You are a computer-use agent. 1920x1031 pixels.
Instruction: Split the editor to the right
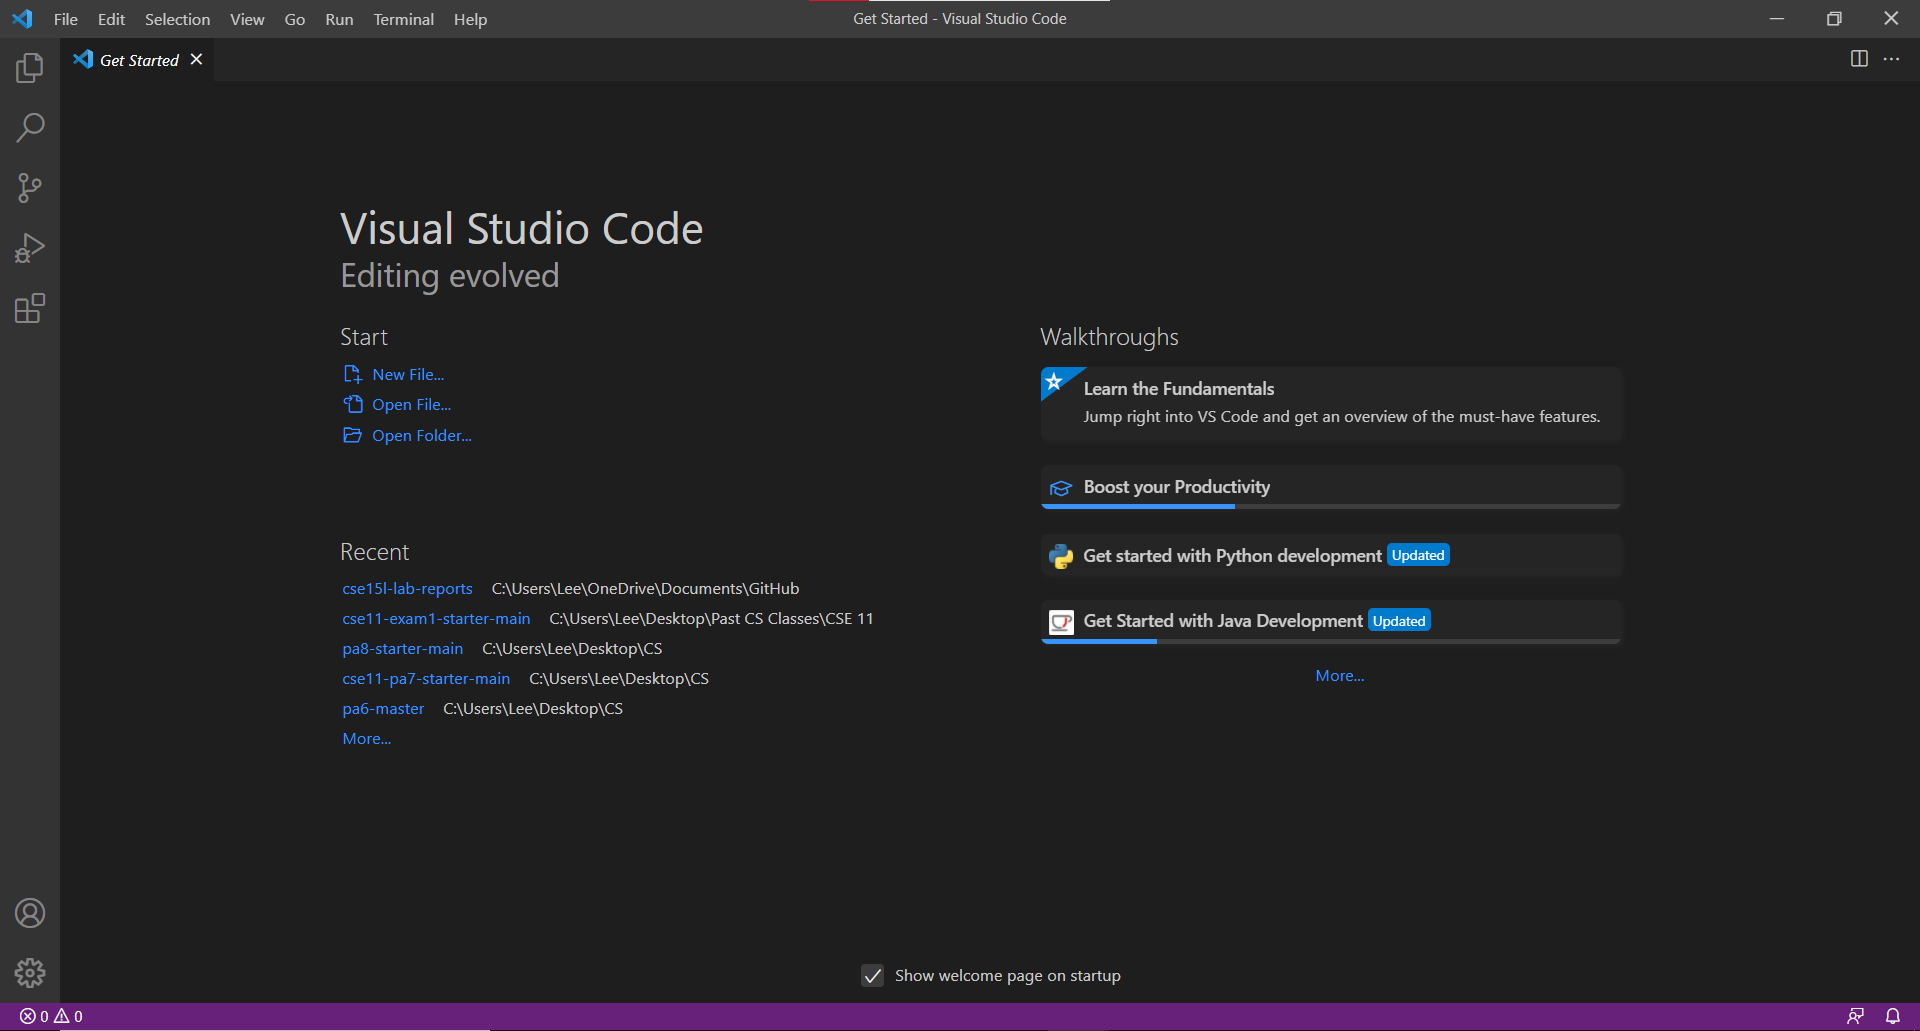coord(1859,59)
